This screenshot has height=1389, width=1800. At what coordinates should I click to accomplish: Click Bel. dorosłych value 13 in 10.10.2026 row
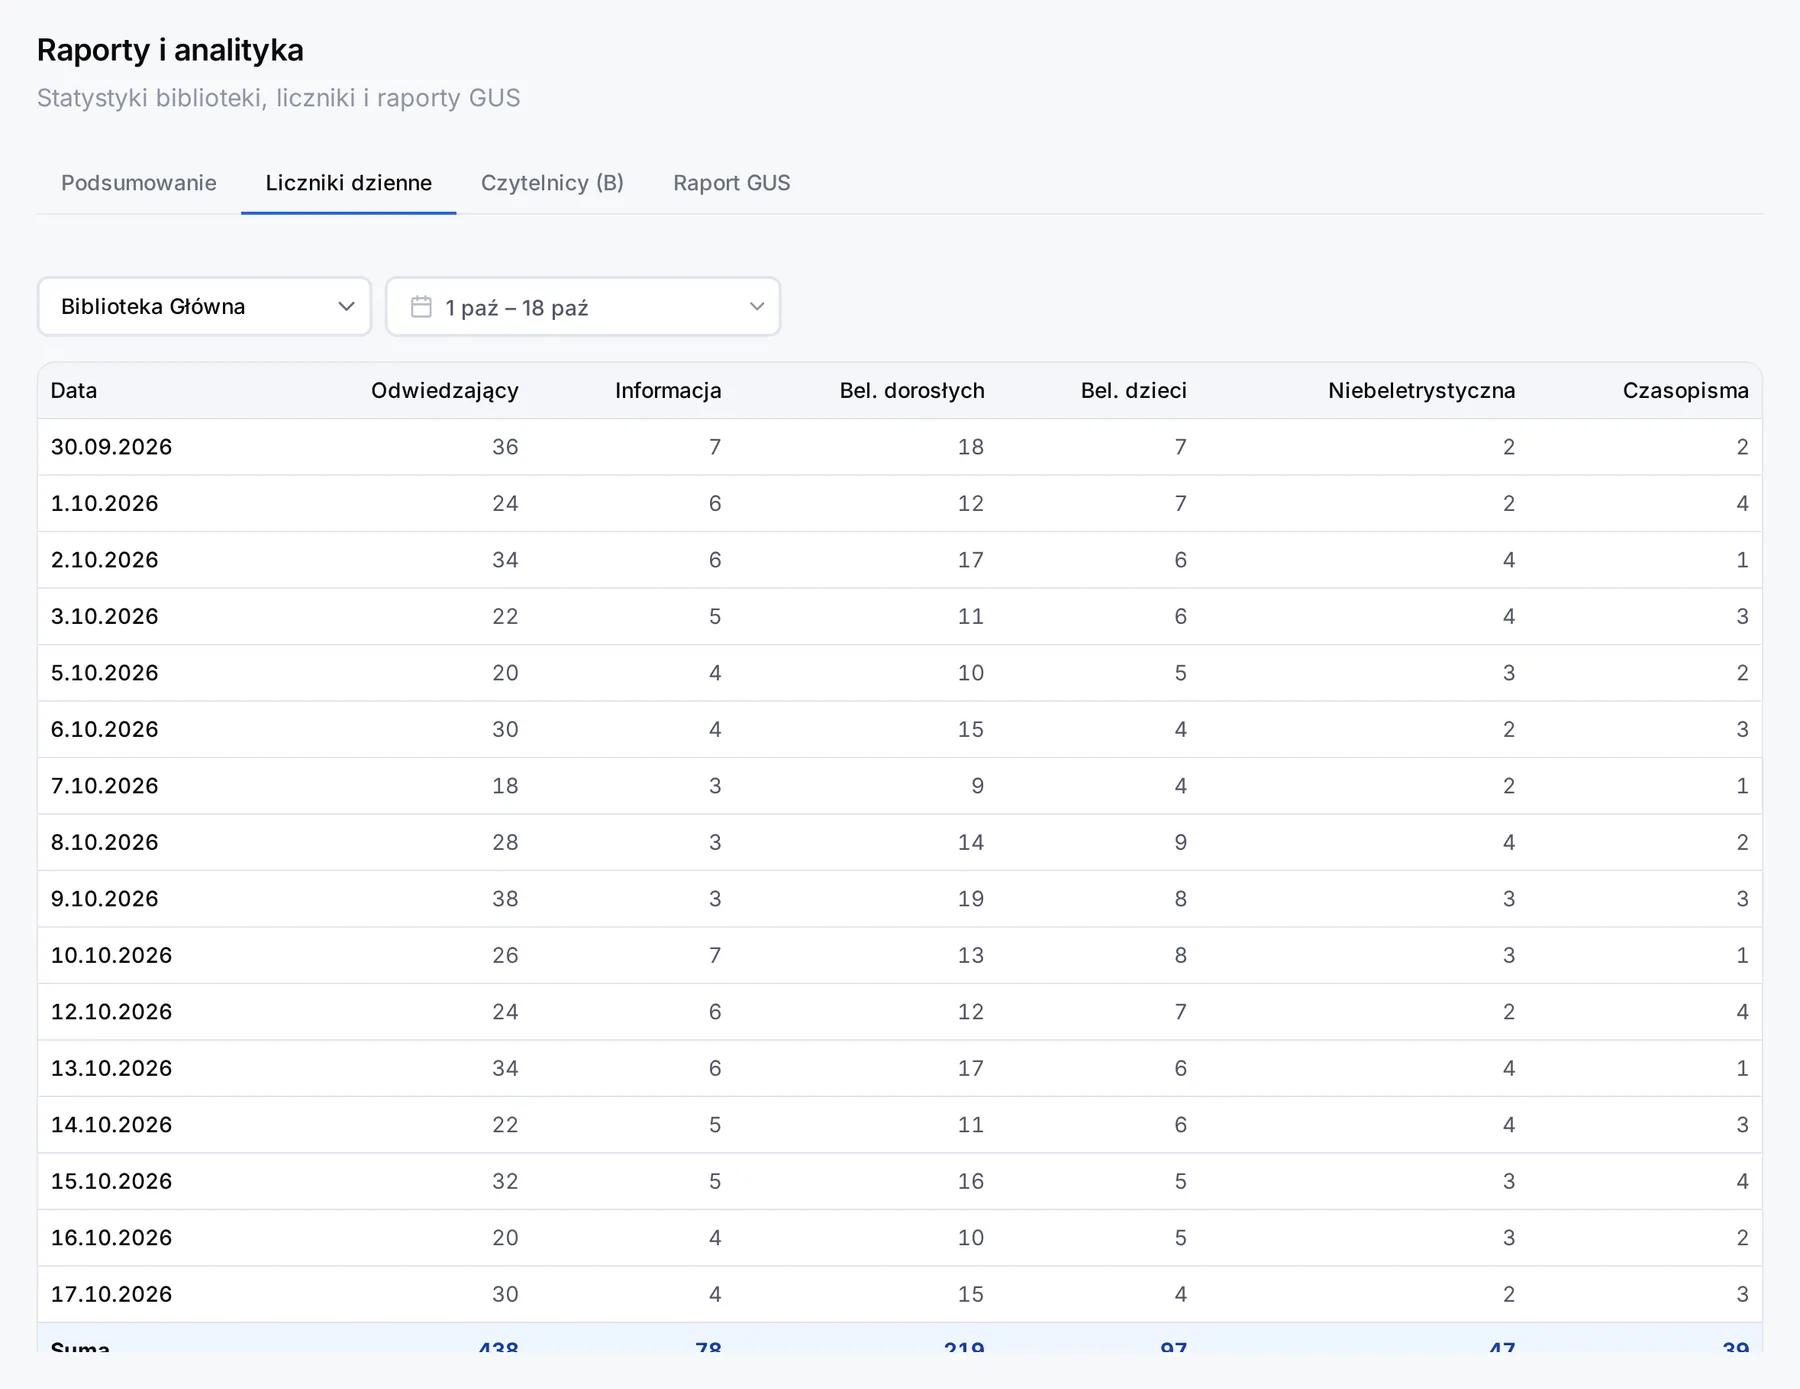[x=971, y=955]
